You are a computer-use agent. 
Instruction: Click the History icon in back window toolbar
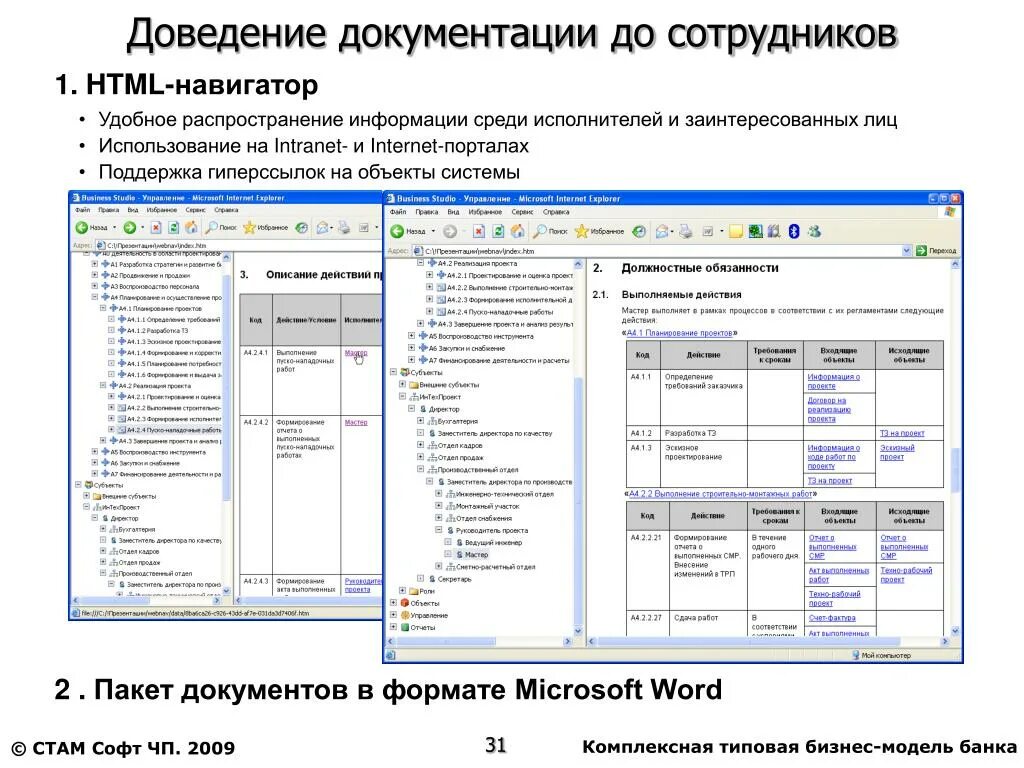pos(301,227)
